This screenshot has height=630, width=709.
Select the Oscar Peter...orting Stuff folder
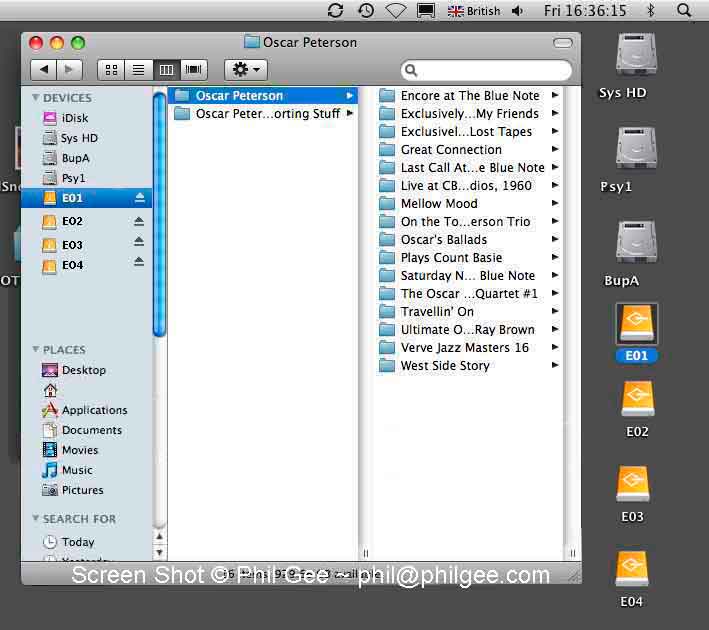[x=263, y=114]
